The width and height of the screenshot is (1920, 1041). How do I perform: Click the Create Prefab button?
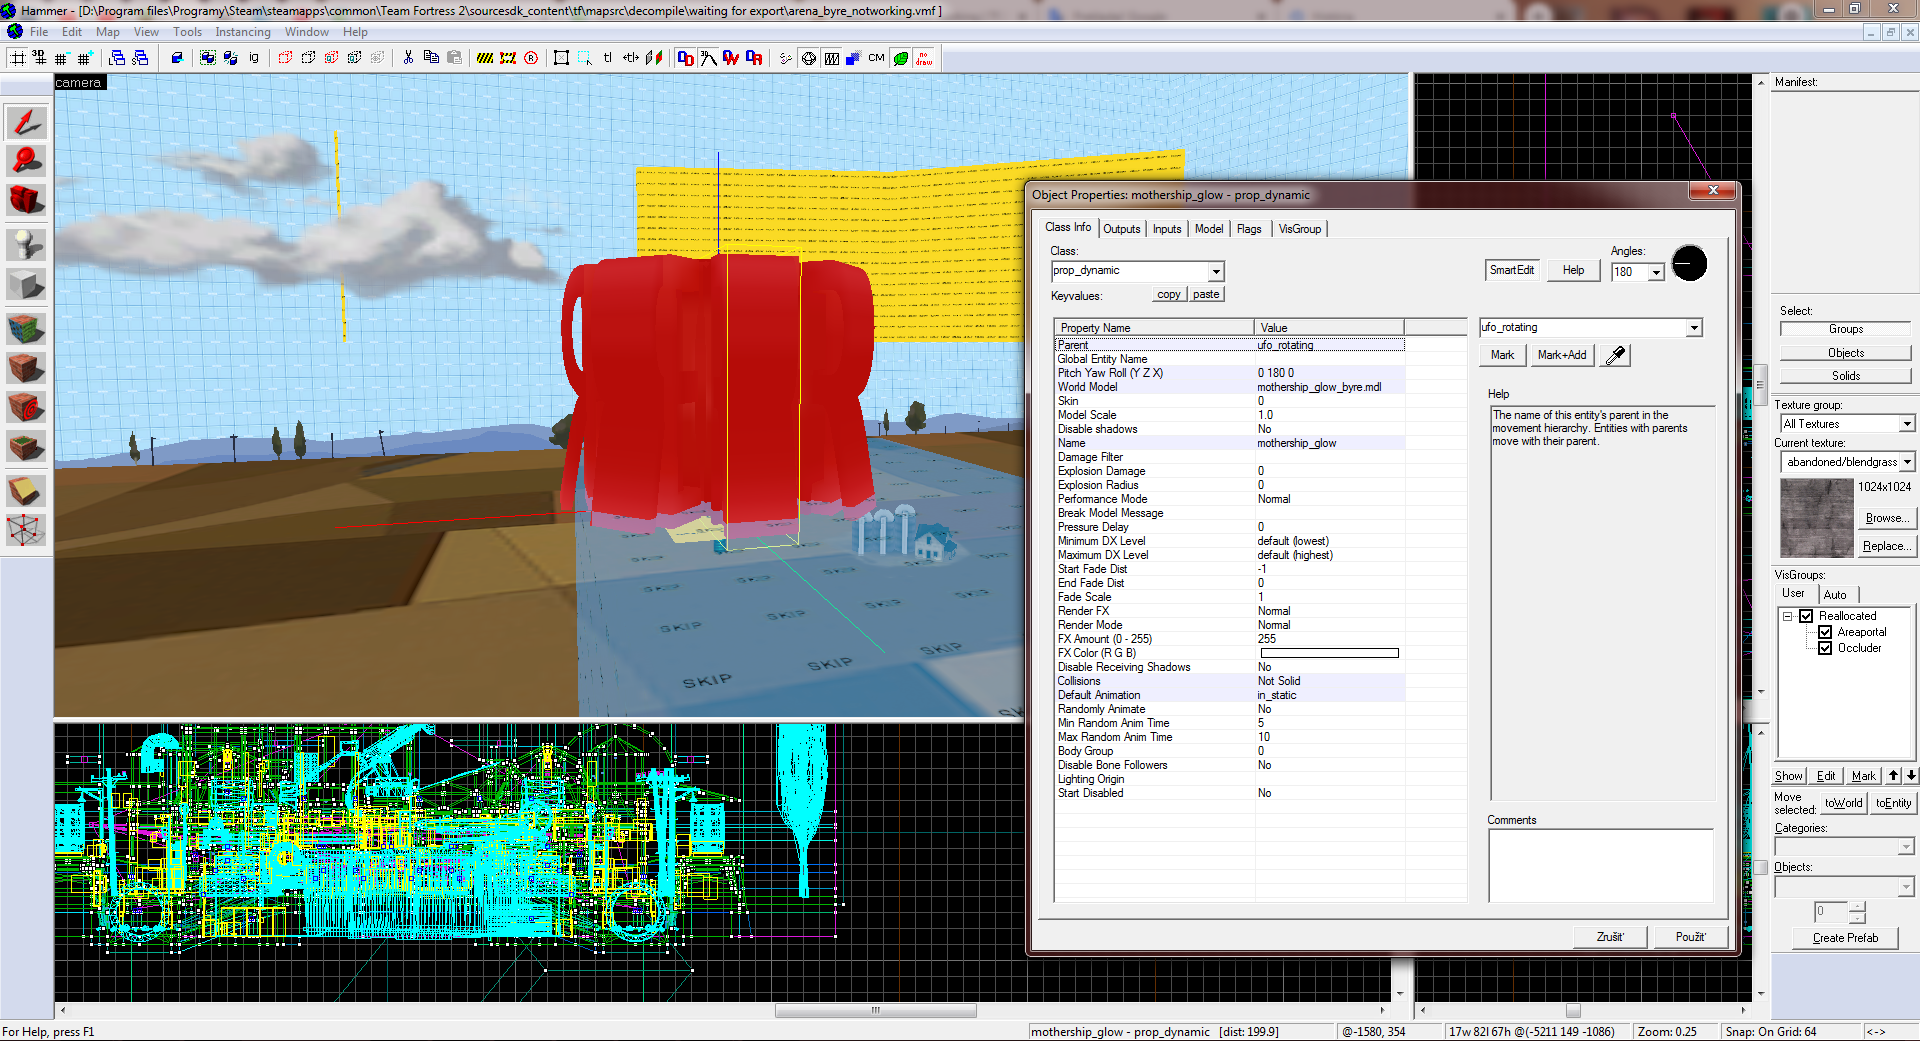pos(1845,938)
